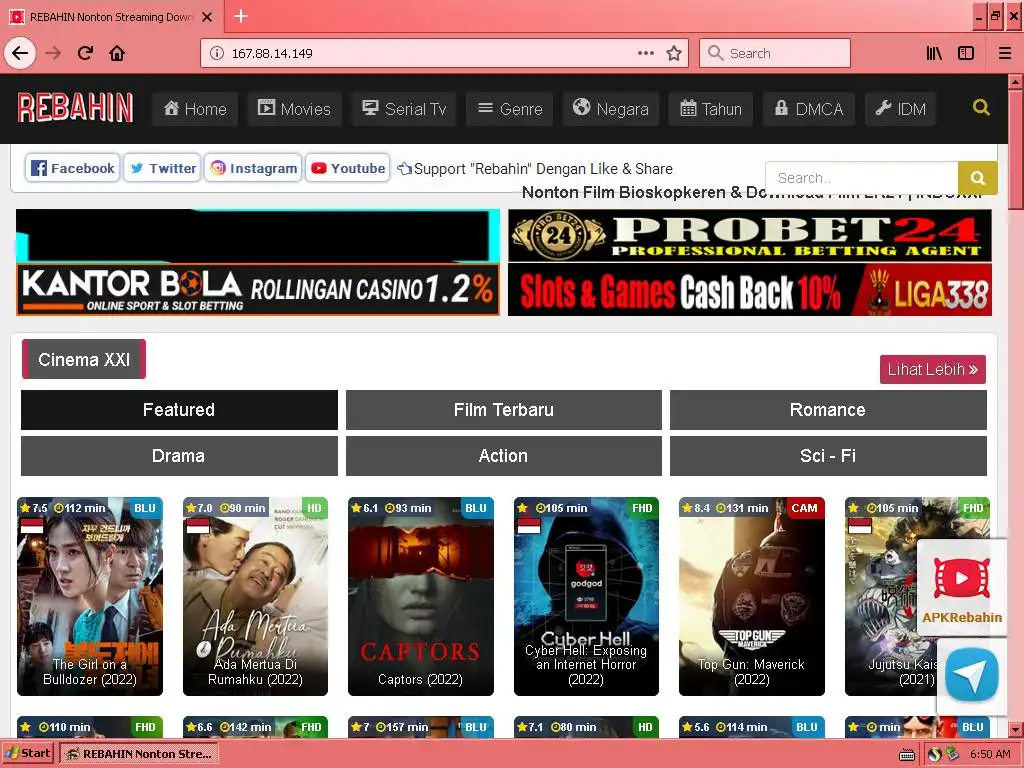Click the Kantor Bola casino banner
The image size is (1024, 768).
(258, 289)
